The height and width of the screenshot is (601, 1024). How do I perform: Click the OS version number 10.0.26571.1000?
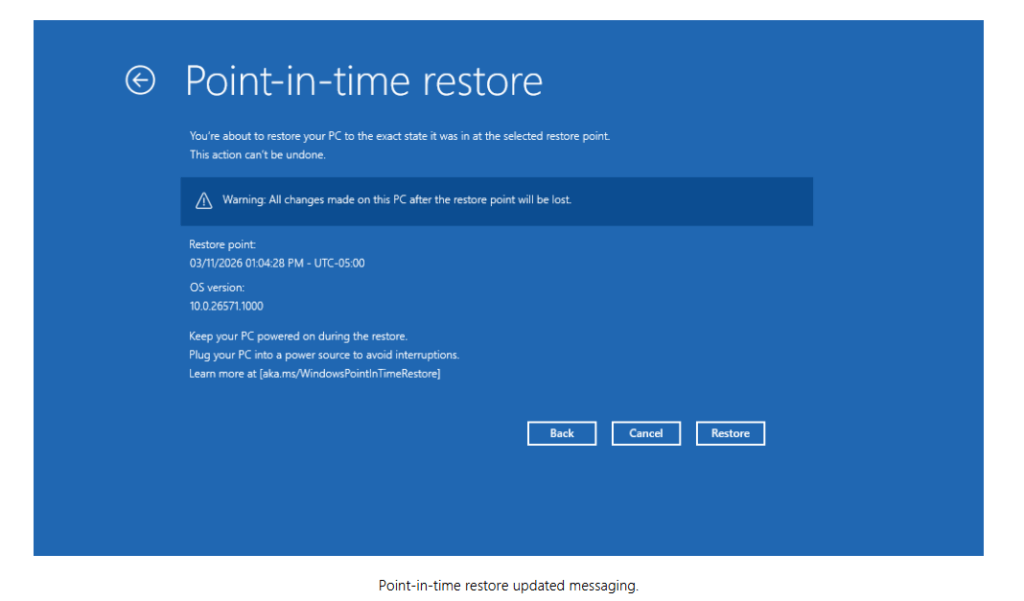click(x=226, y=306)
